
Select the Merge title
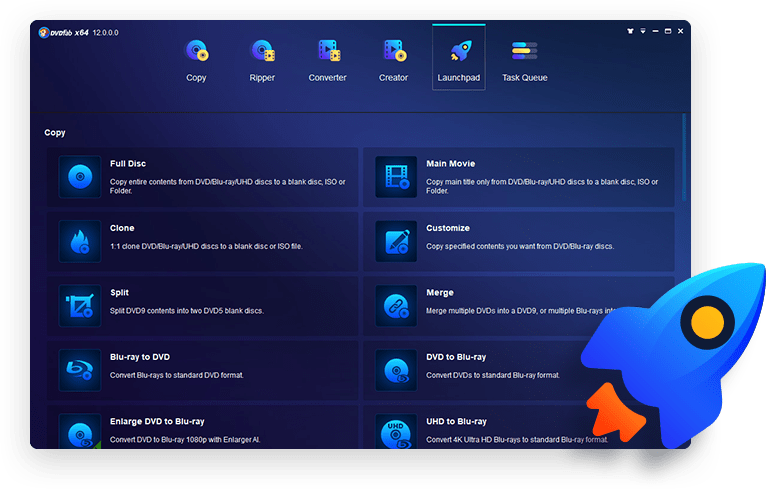tap(440, 293)
